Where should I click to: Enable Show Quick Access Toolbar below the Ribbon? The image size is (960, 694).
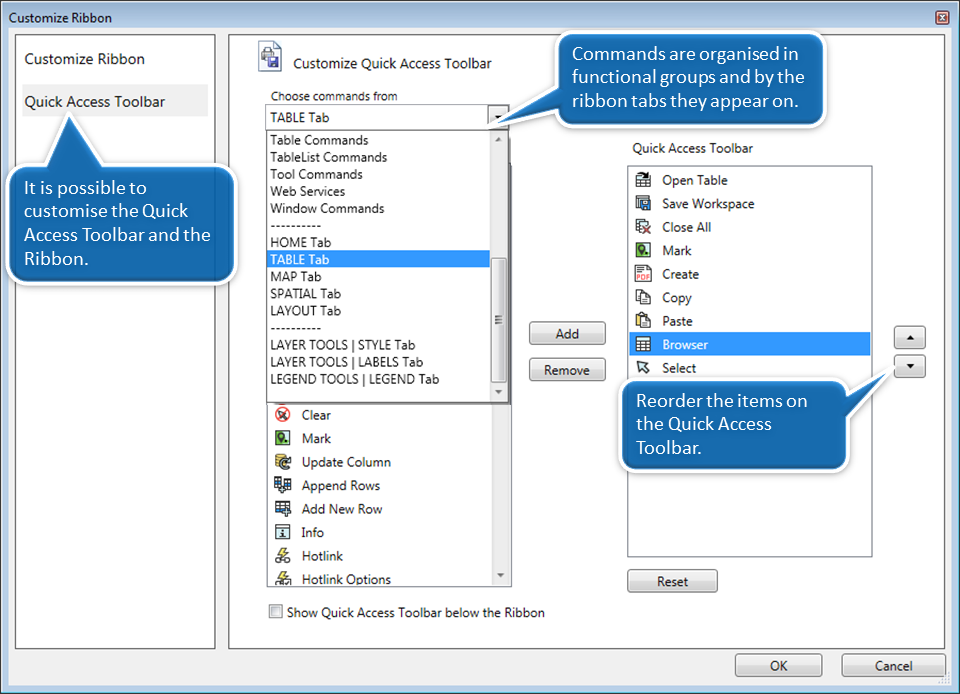click(276, 611)
